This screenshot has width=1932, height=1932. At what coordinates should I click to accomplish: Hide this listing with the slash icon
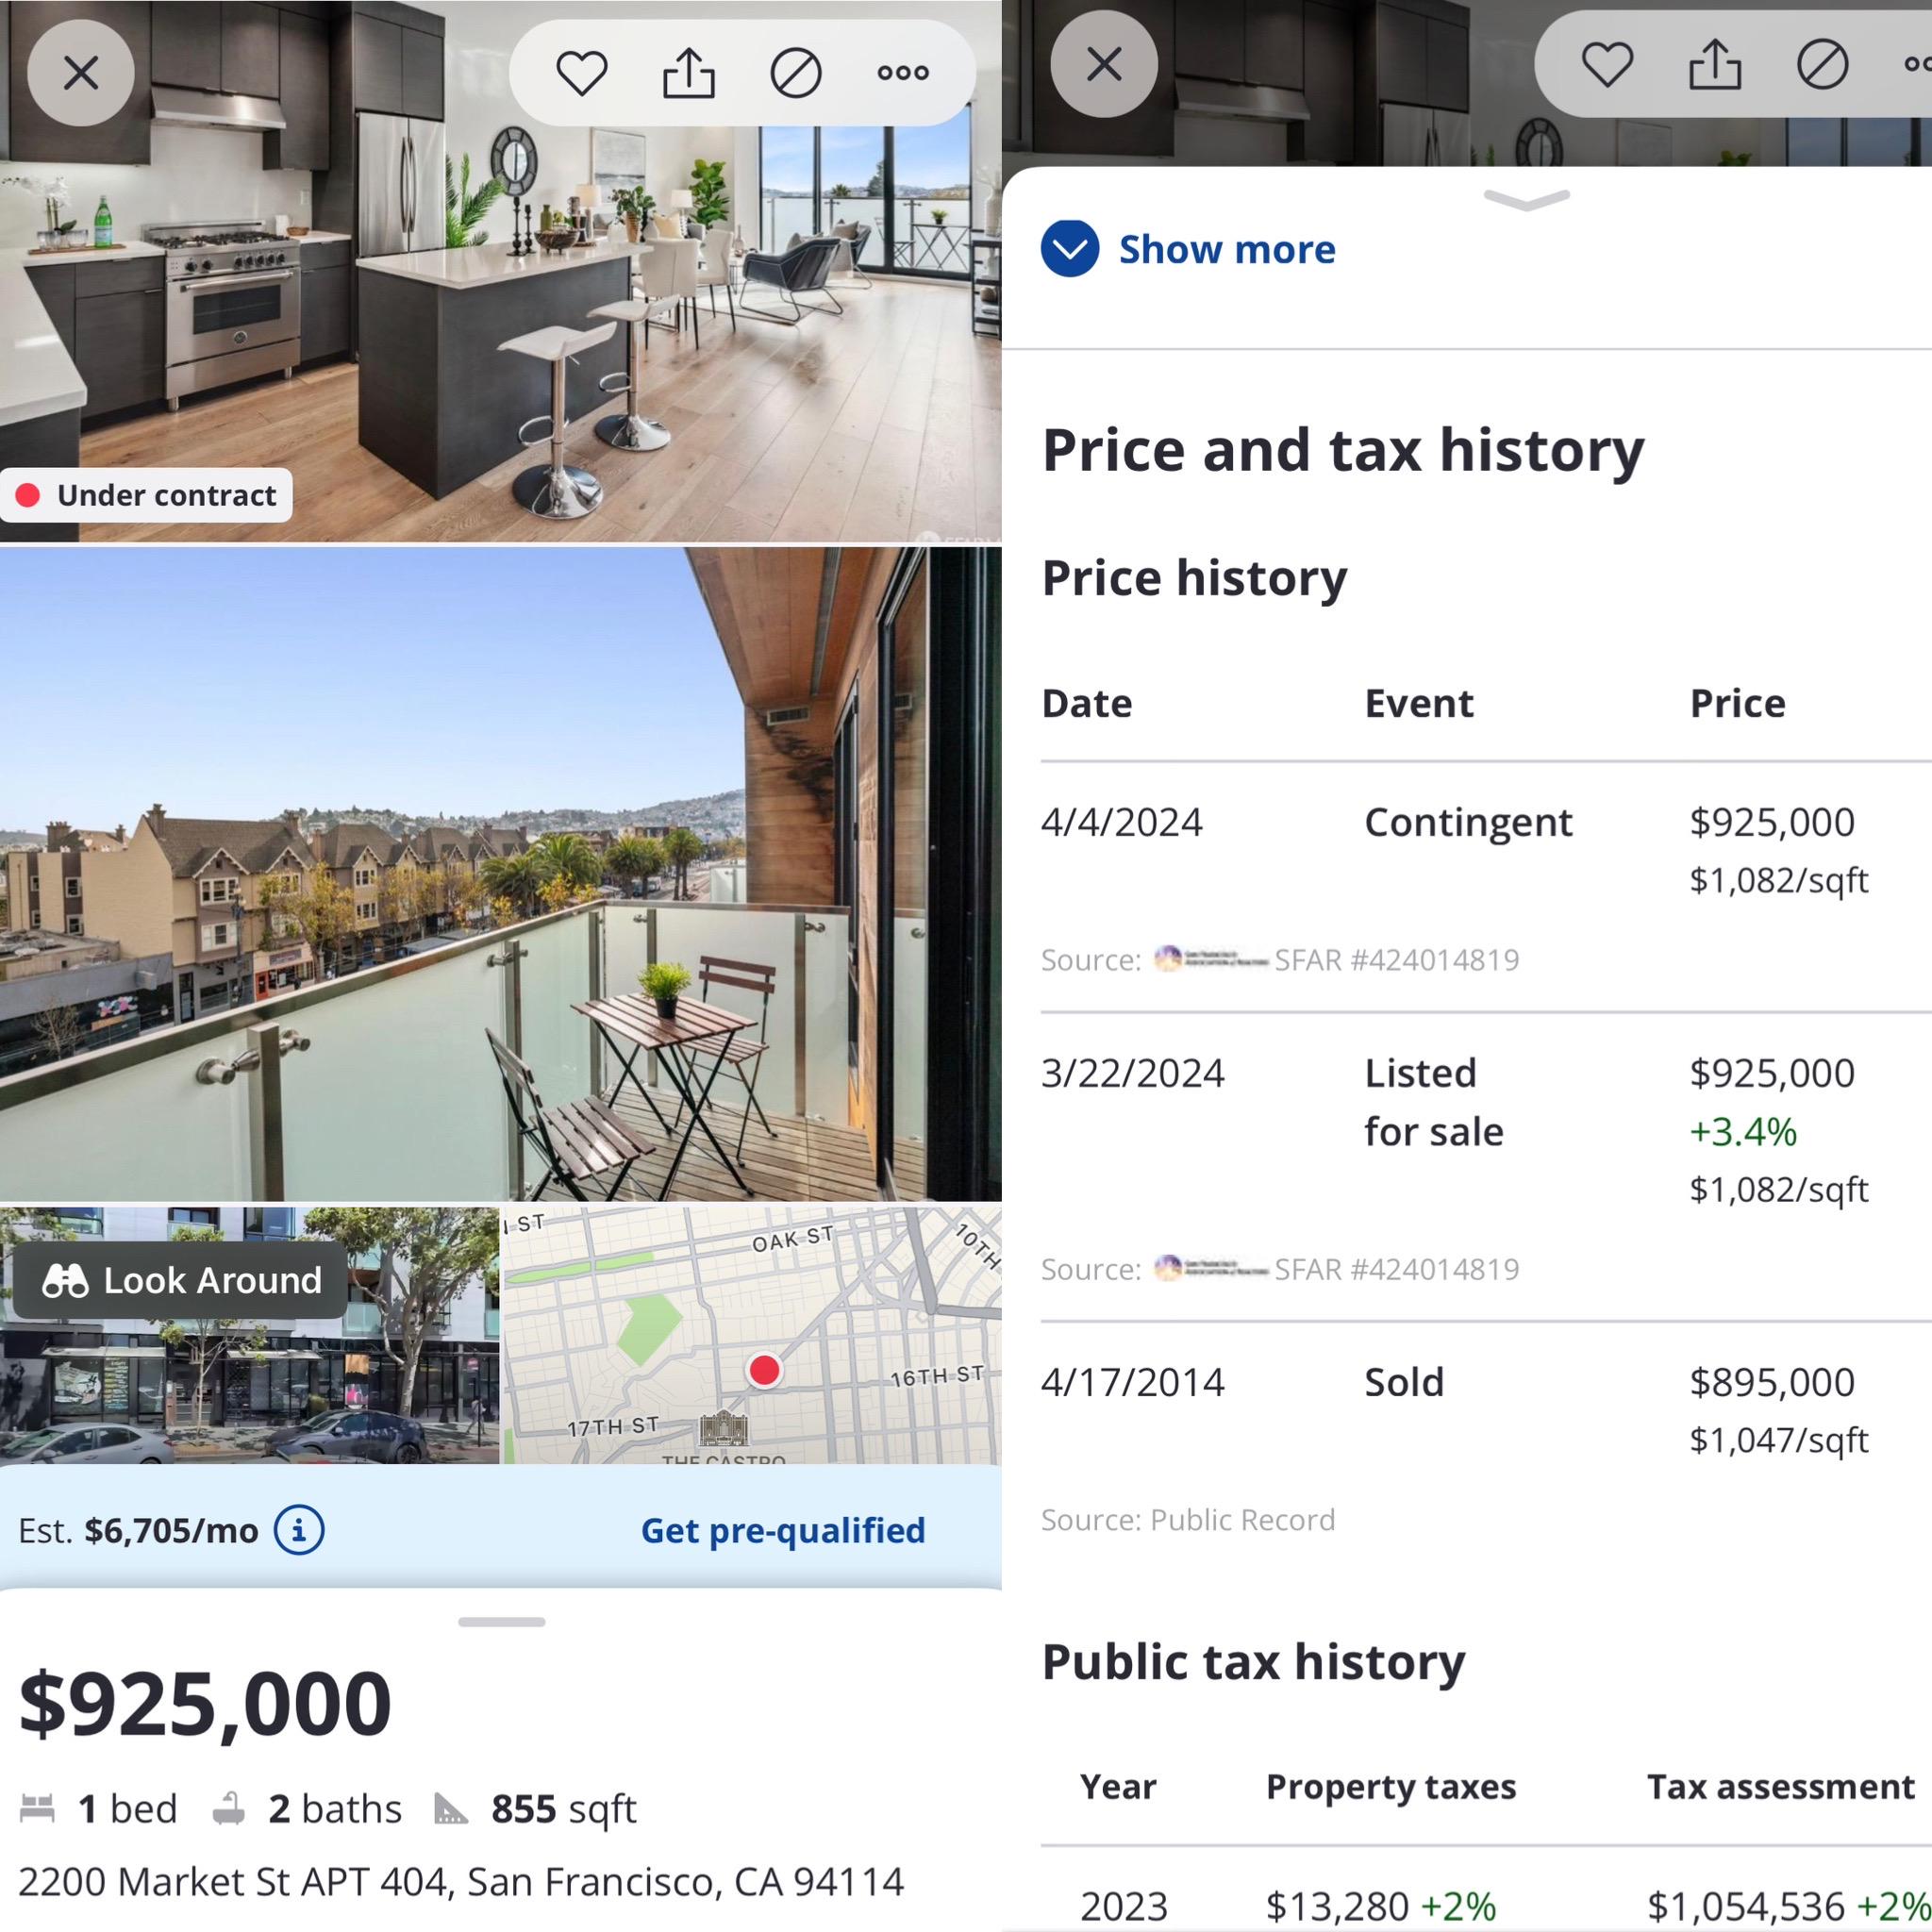797,71
